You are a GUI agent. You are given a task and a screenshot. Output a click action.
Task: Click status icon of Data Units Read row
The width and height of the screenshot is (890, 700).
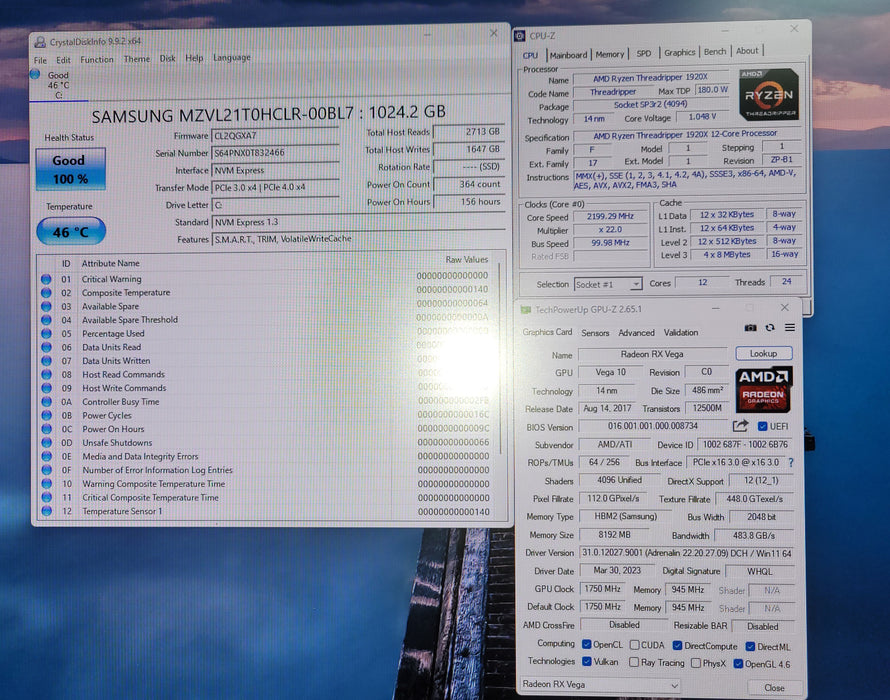click(46, 347)
